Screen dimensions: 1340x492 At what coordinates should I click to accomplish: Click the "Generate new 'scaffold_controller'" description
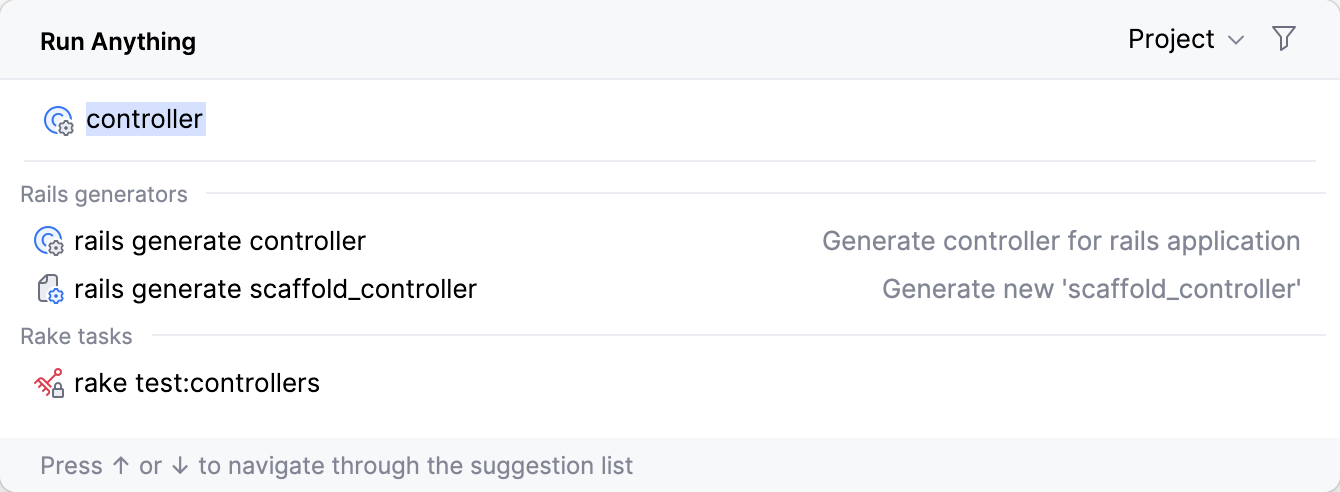[1091, 289]
